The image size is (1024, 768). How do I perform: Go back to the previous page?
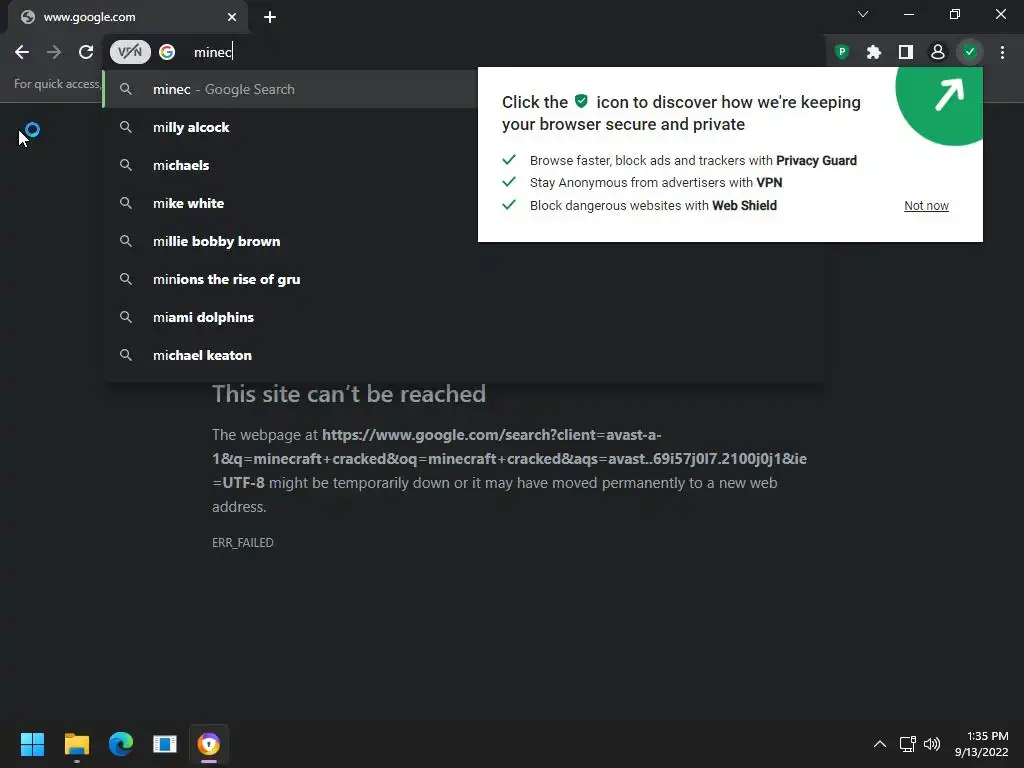(x=22, y=52)
